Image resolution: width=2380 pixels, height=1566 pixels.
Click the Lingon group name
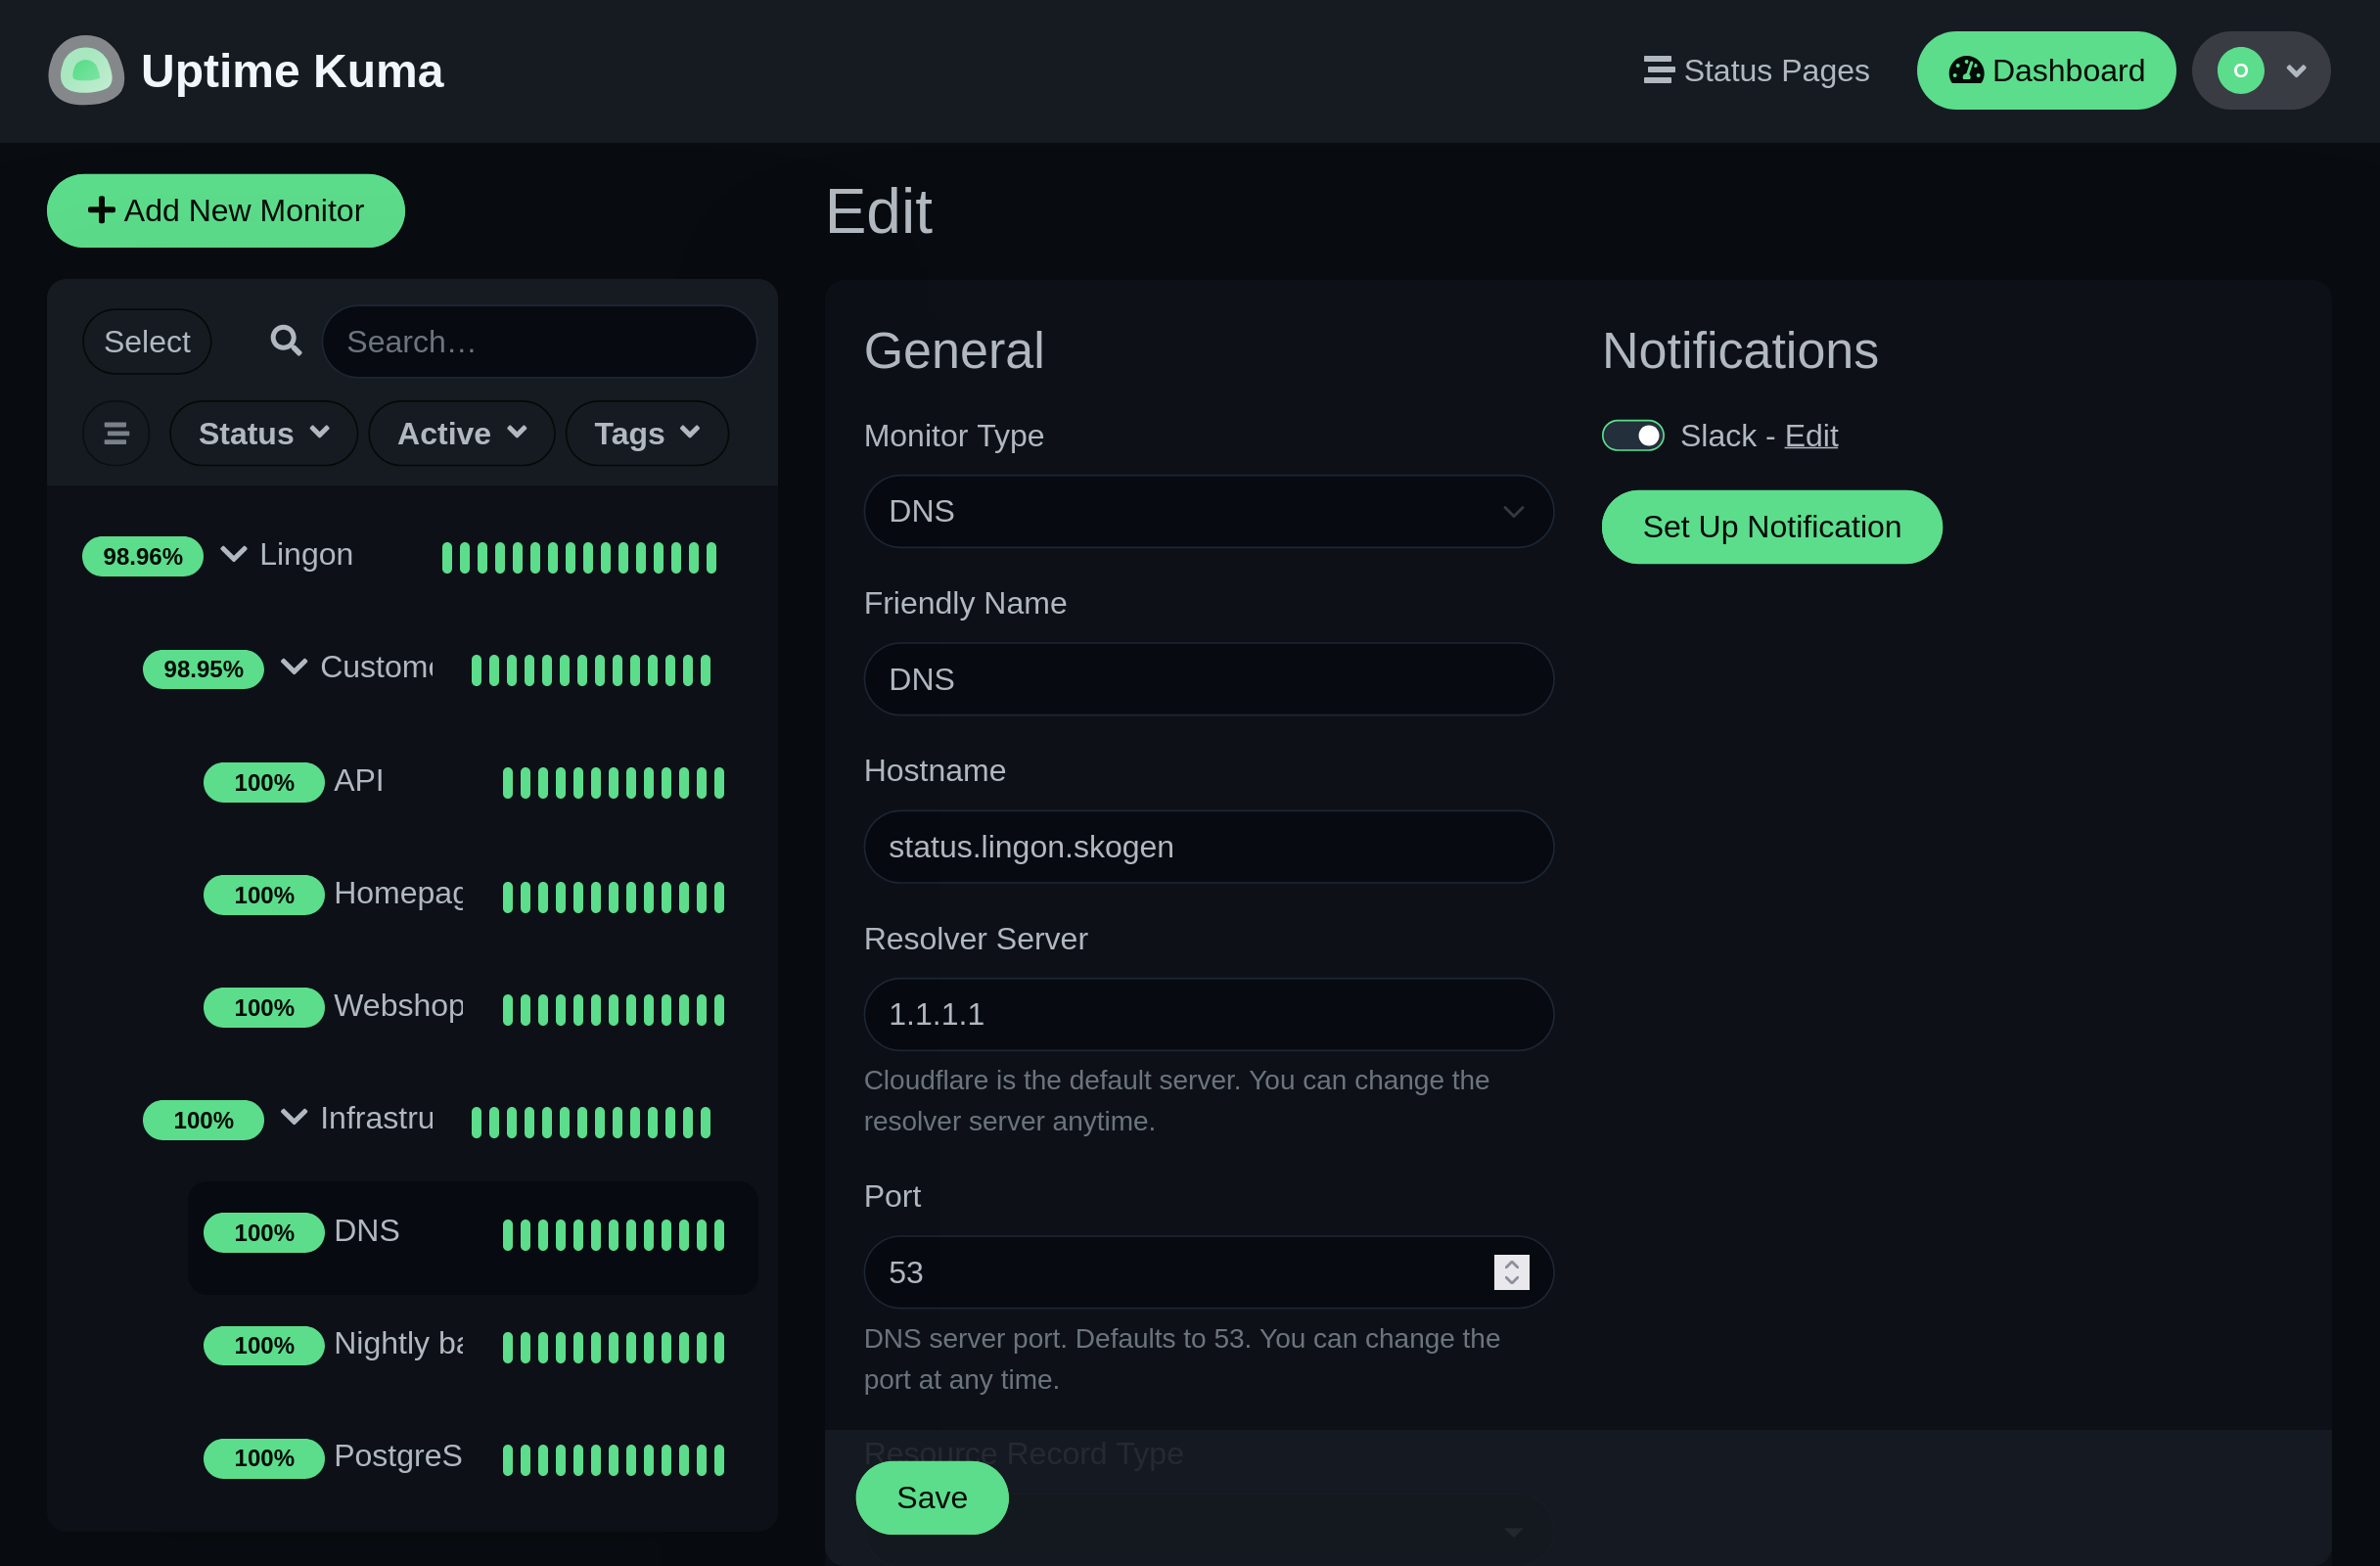pyautogui.click(x=306, y=554)
